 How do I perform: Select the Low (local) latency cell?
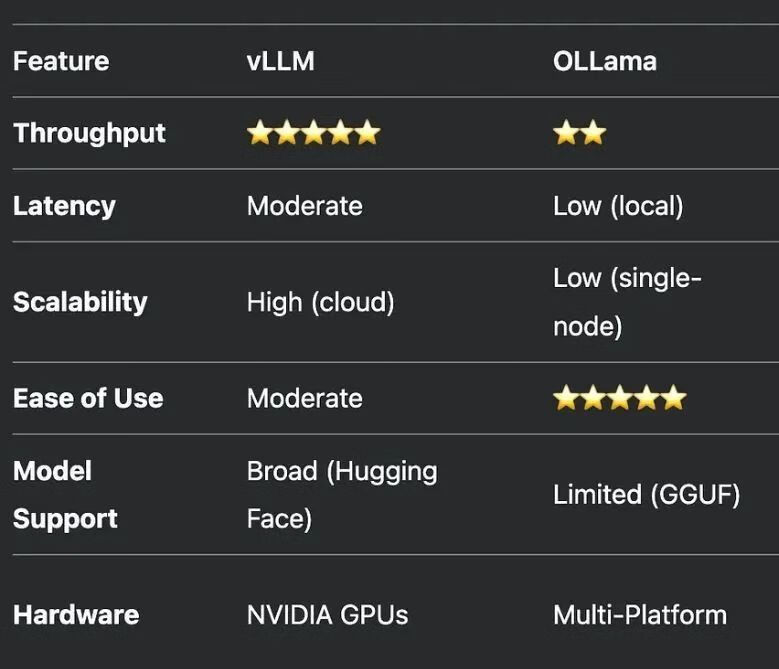pos(618,206)
